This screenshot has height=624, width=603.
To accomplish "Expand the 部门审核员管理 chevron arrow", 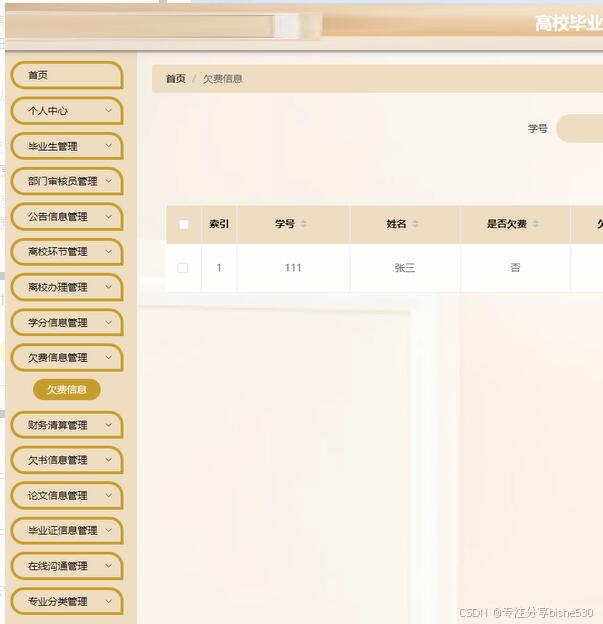I will (x=108, y=181).
